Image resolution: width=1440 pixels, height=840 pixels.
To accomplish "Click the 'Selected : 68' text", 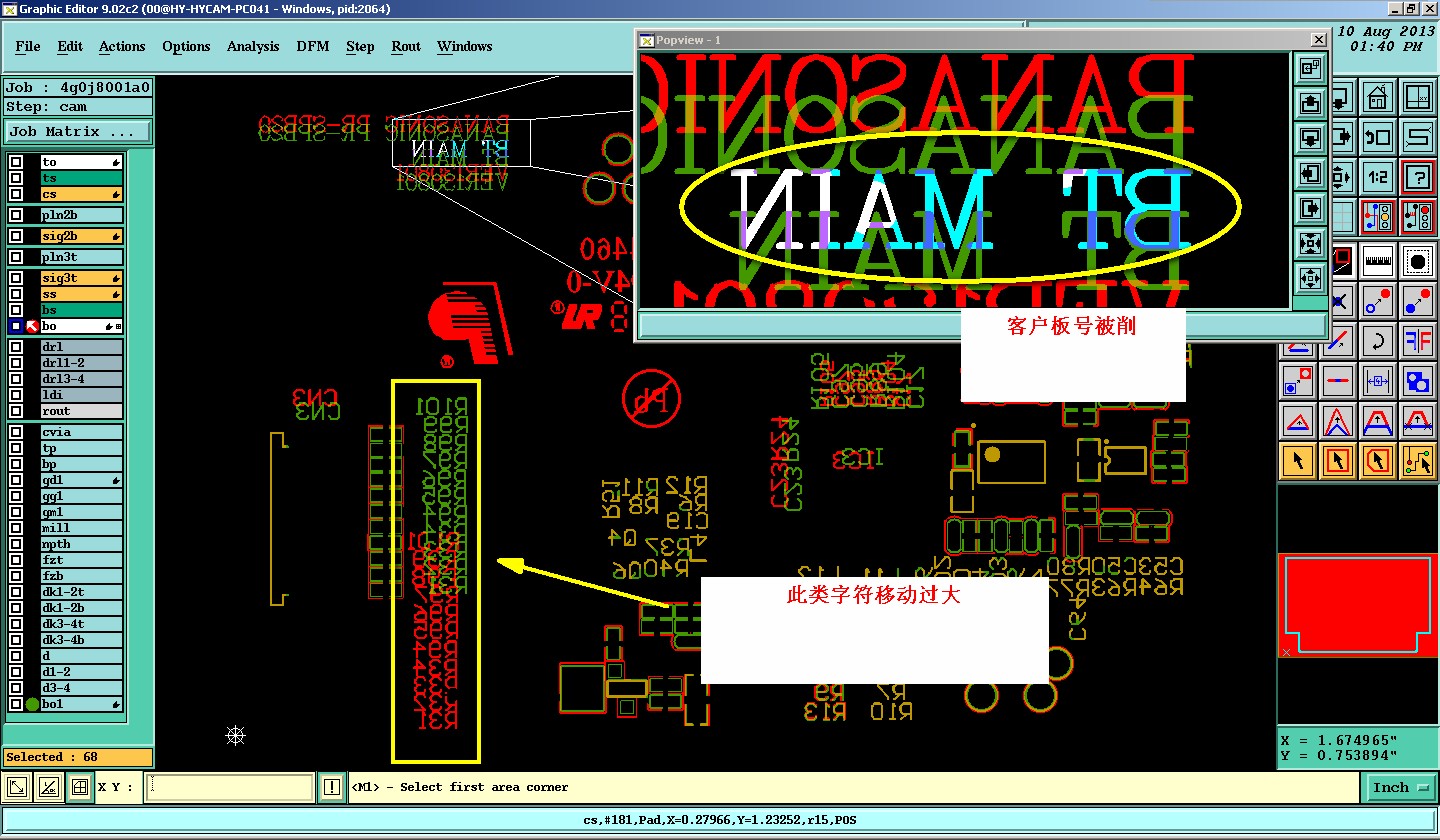I will coord(52,757).
